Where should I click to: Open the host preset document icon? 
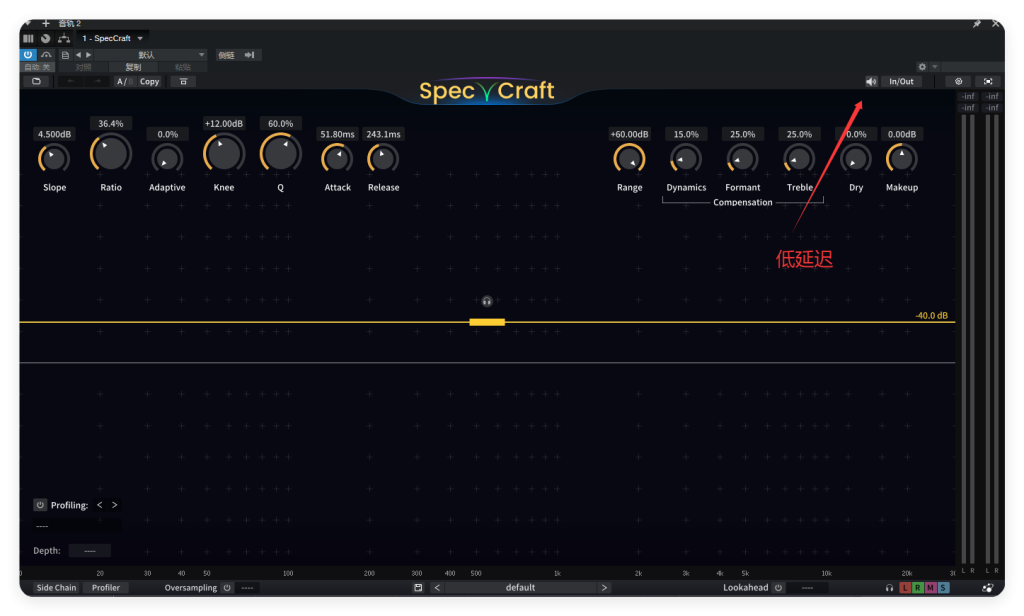(65, 55)
